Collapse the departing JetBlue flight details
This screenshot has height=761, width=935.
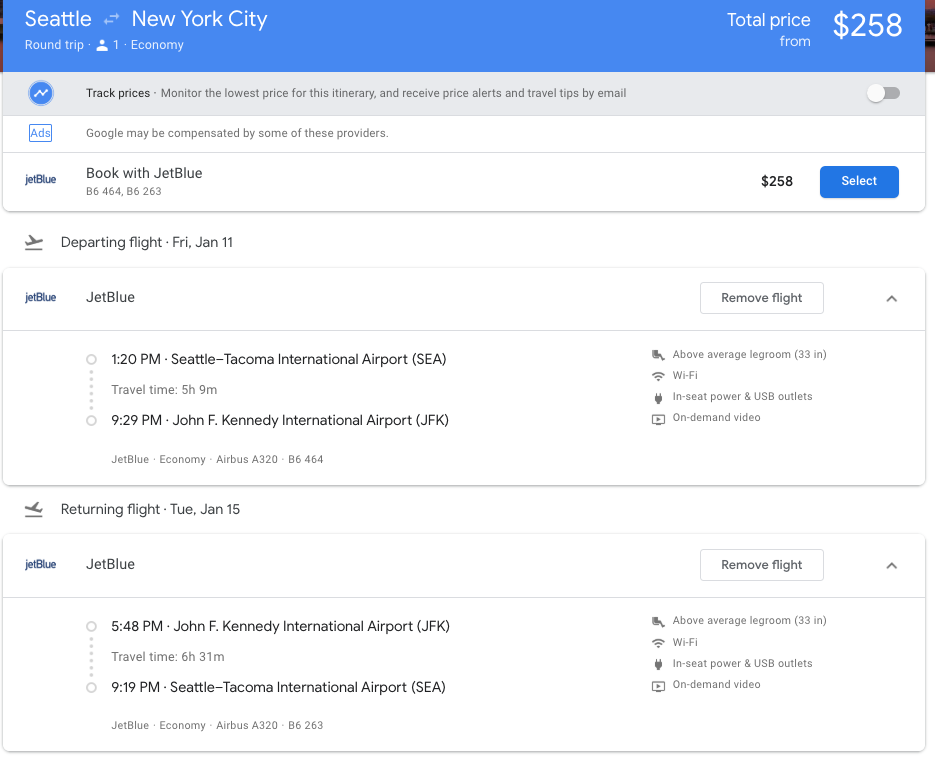[892, 298]
